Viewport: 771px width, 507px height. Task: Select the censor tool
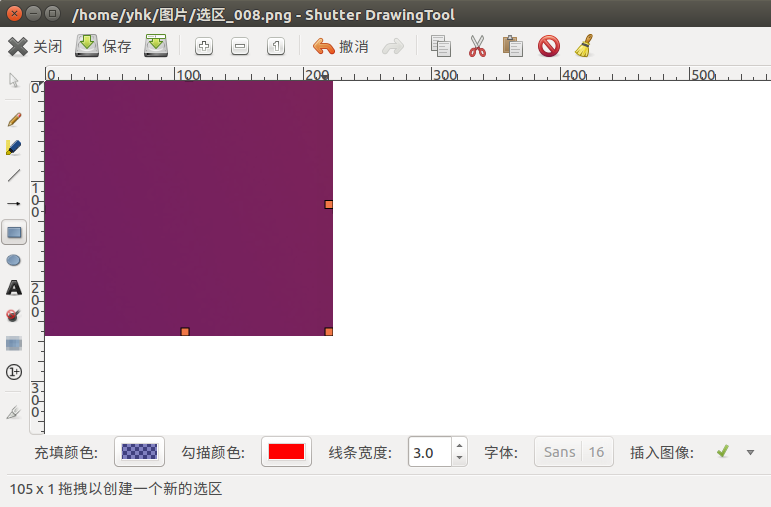pos(14,315)
